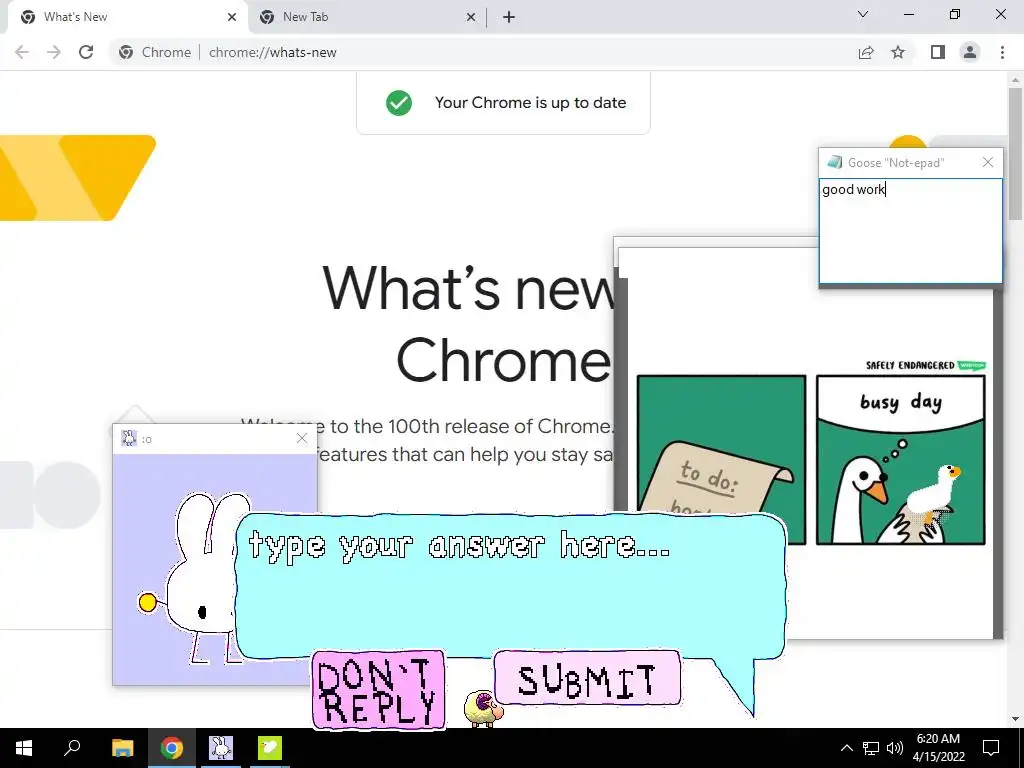Image resolution: width=1024 pixels, height=768 pixels.
Task: Reload the What's New page
Action: [86, 52]
